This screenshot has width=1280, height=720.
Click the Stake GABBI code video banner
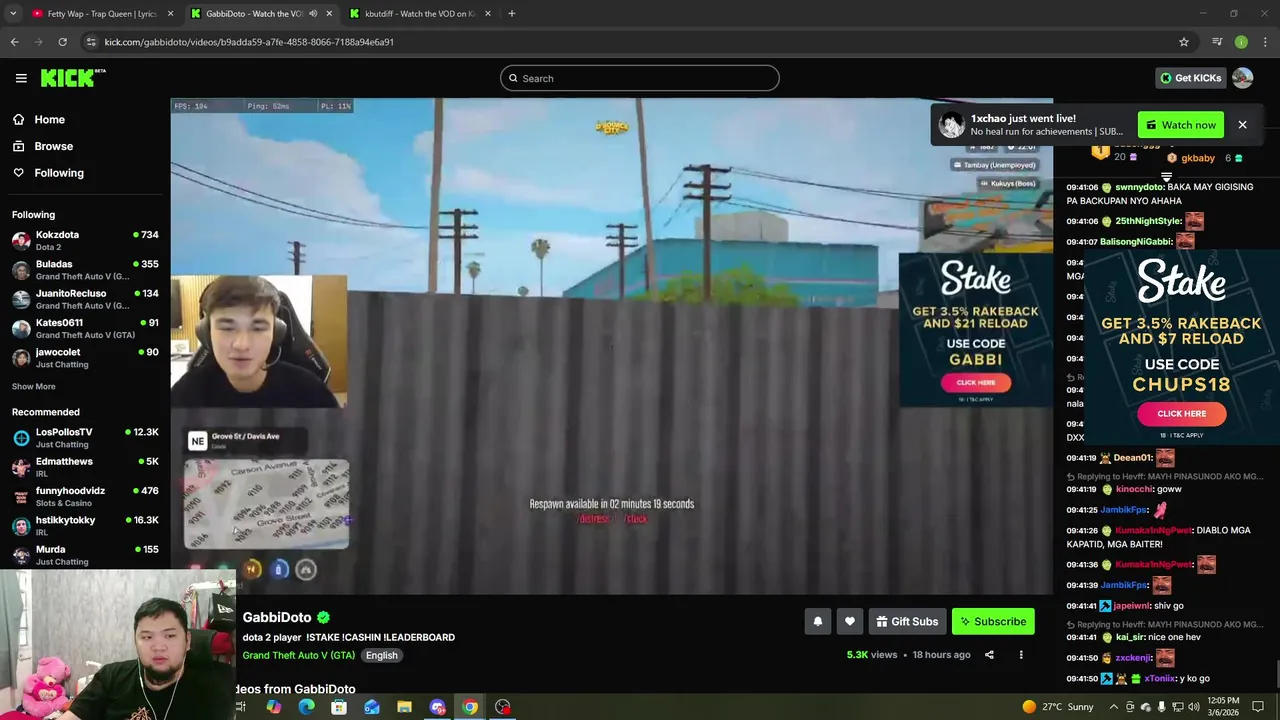975,330
